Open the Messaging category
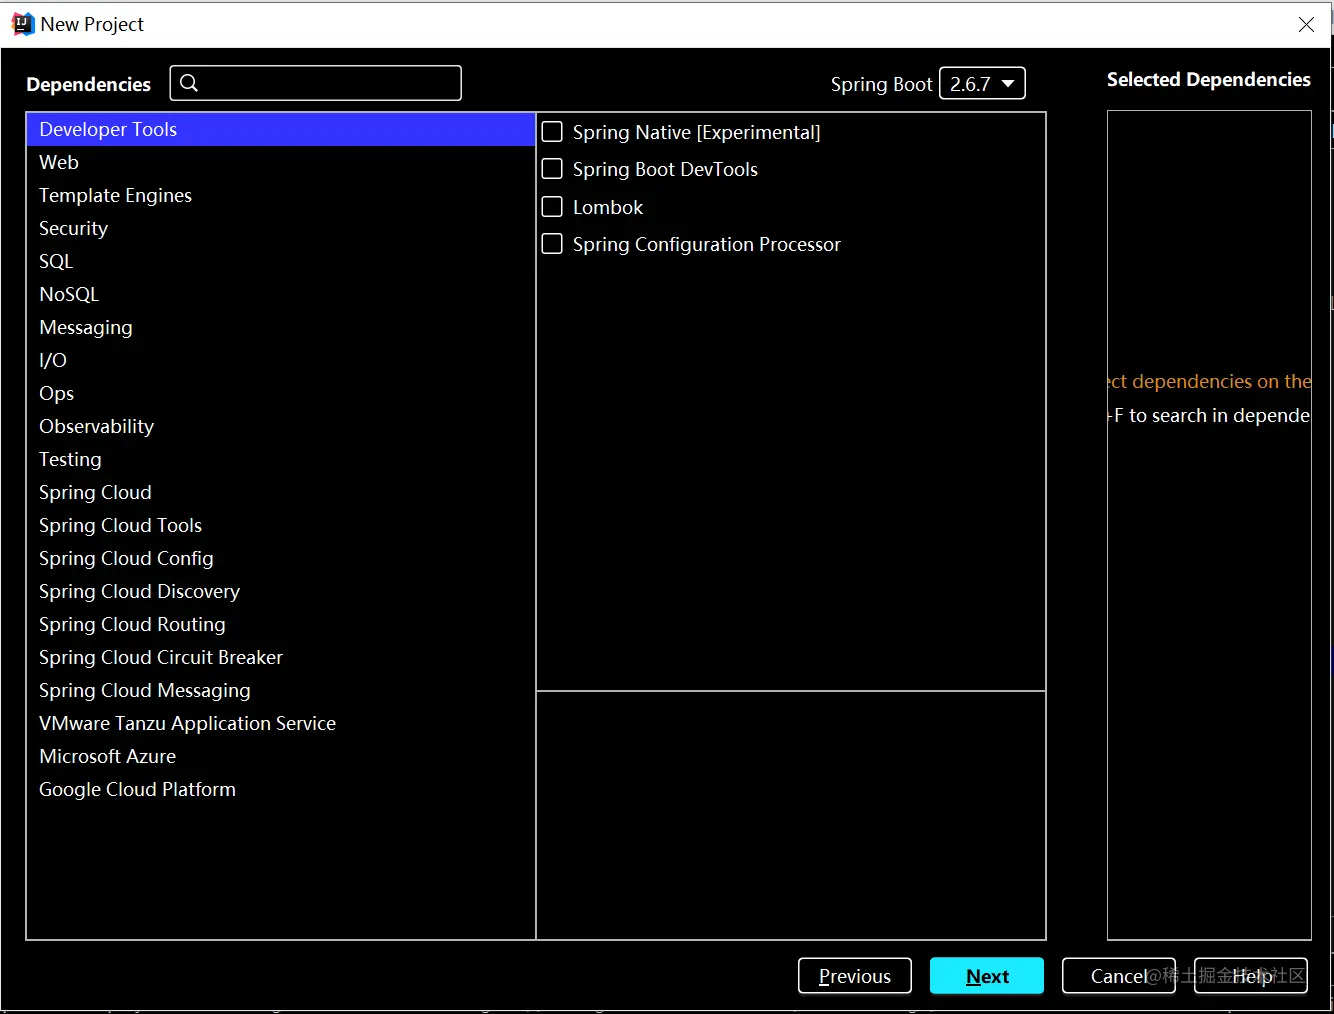The image size is (1334, 1014). [x=281, y=327]
